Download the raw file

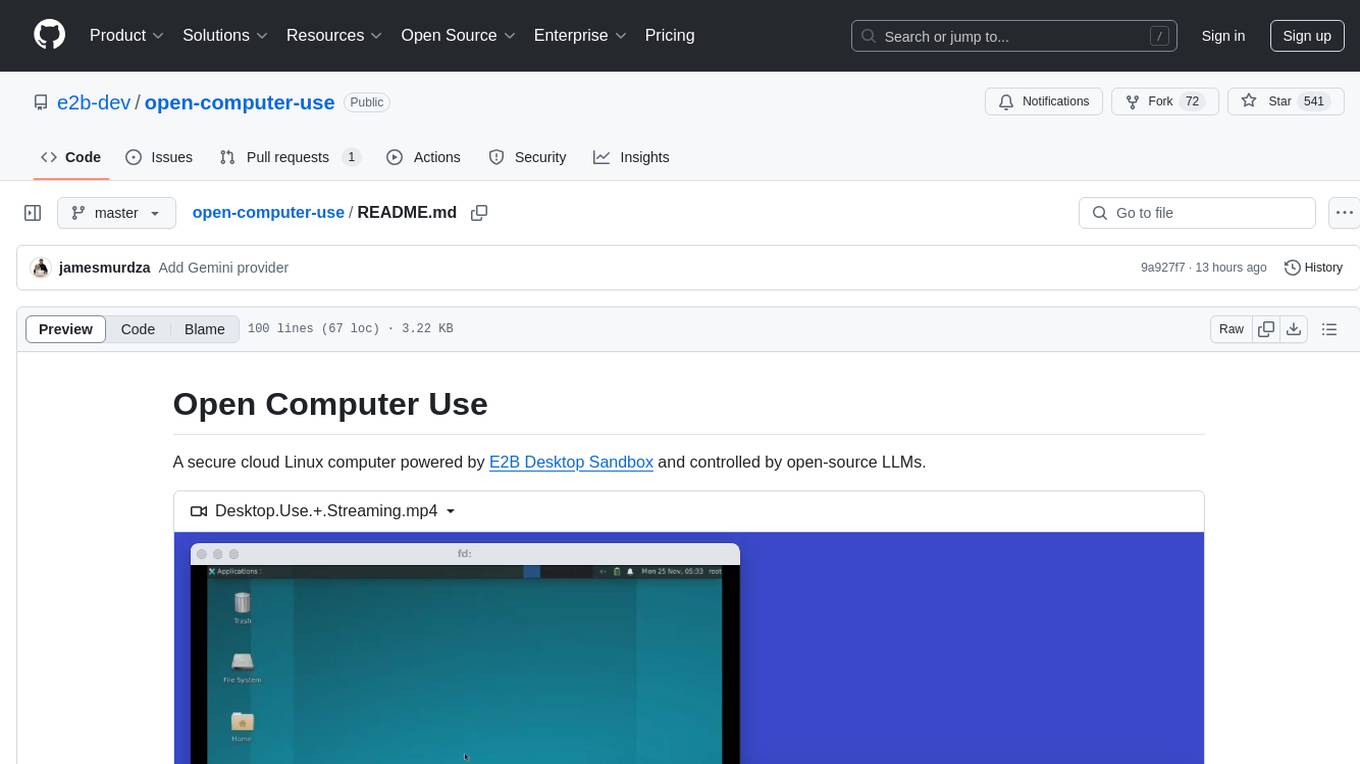click(x=1293, y=329)
